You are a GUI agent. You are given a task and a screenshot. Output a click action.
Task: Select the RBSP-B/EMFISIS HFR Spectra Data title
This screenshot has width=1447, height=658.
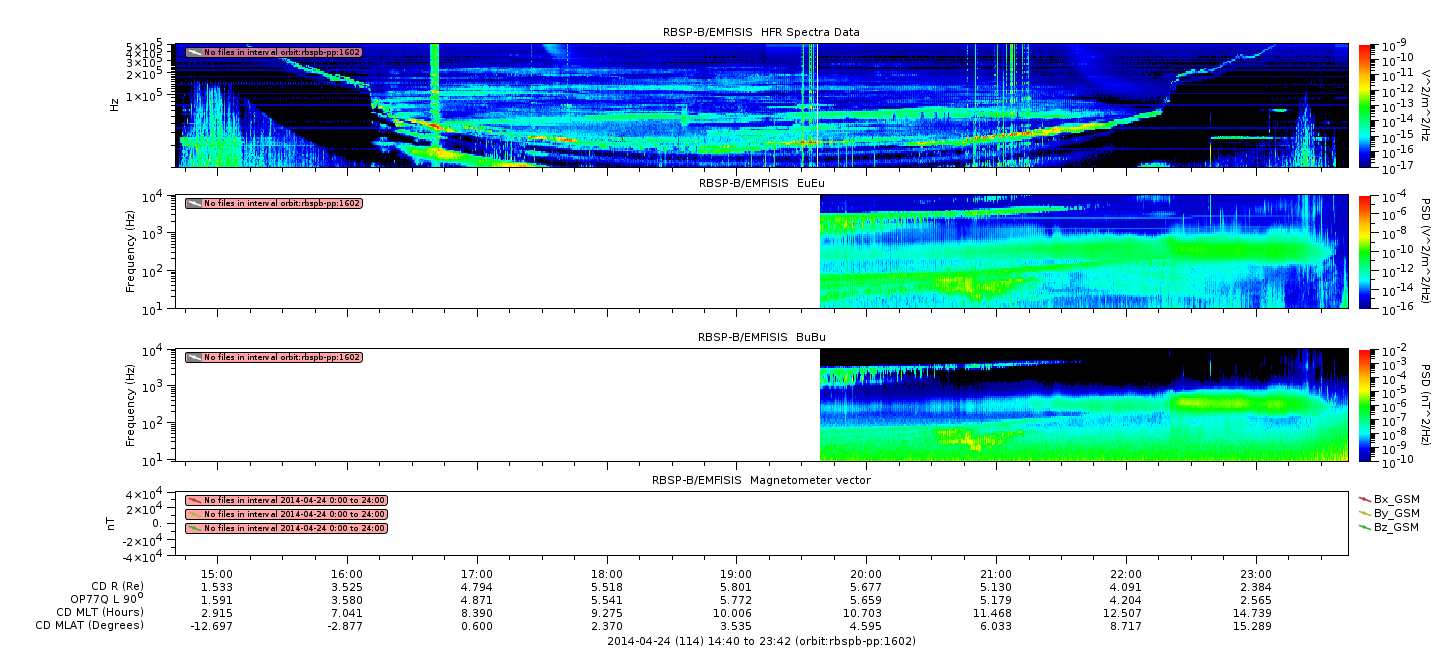tap(761, 32)
